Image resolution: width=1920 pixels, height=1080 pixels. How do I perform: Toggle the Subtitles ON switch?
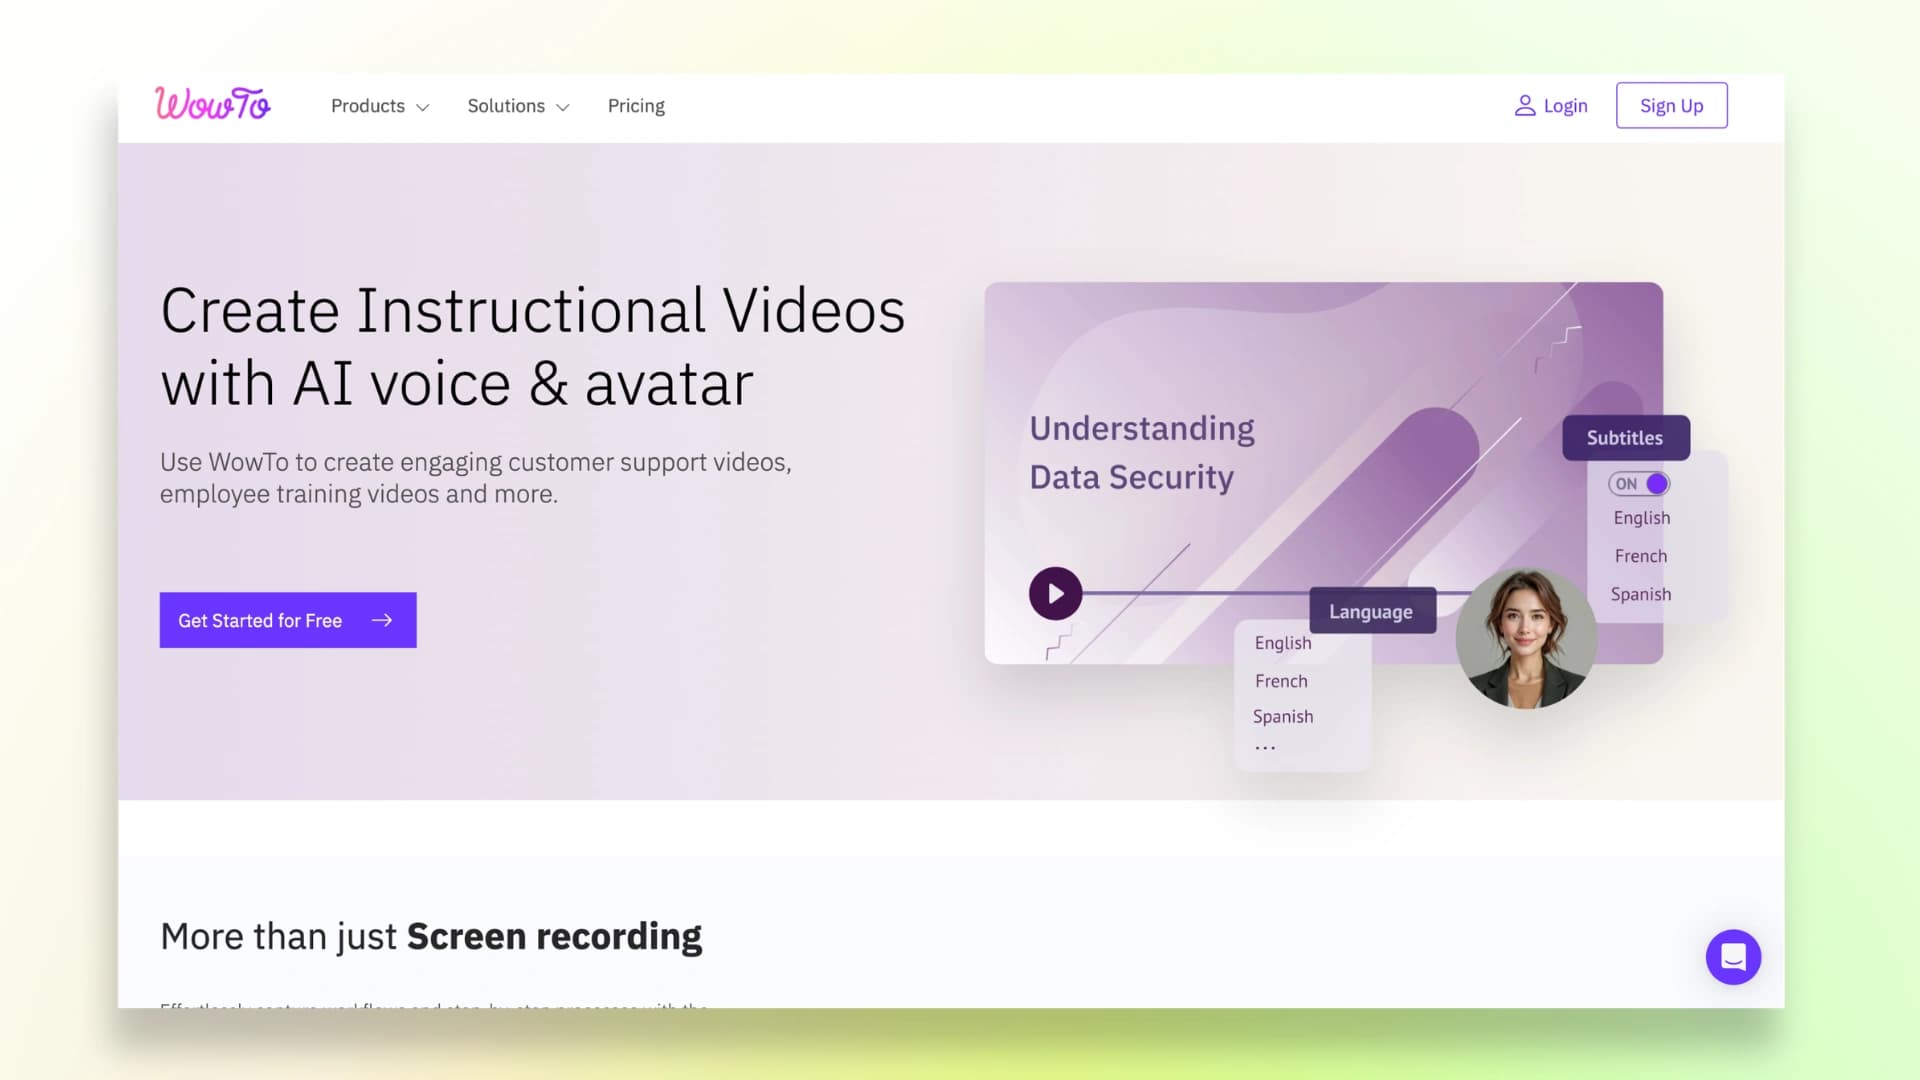coord(1638,483)
